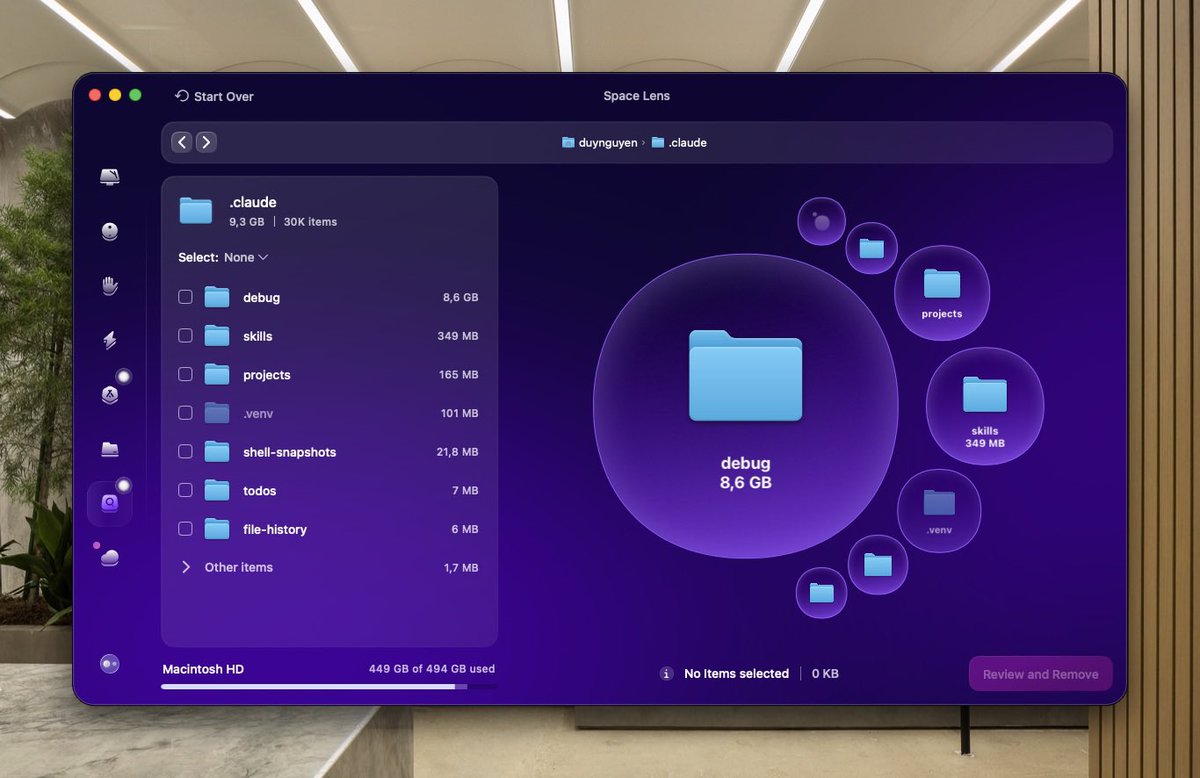Click the debug folder icon in list
Viewport: 1200px width, 778px height.
(217, 297)
